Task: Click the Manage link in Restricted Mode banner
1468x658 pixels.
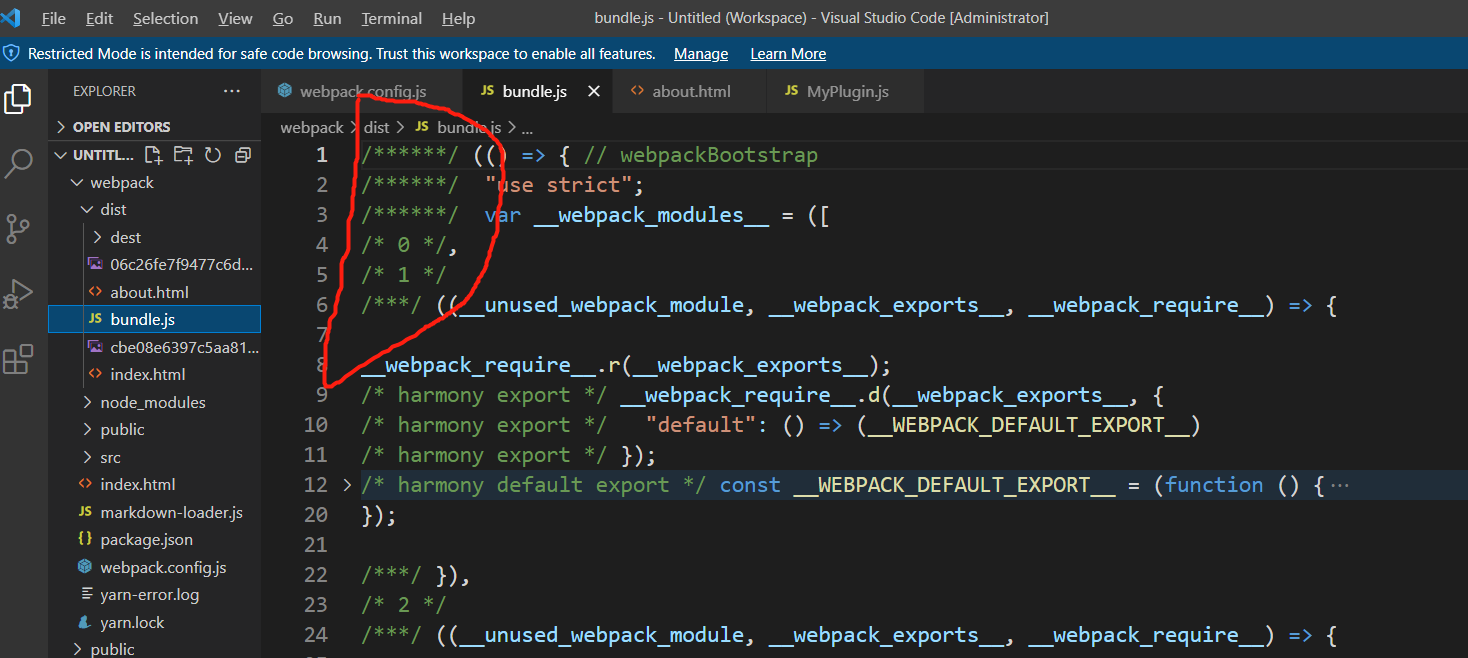Action: point(701,54)
